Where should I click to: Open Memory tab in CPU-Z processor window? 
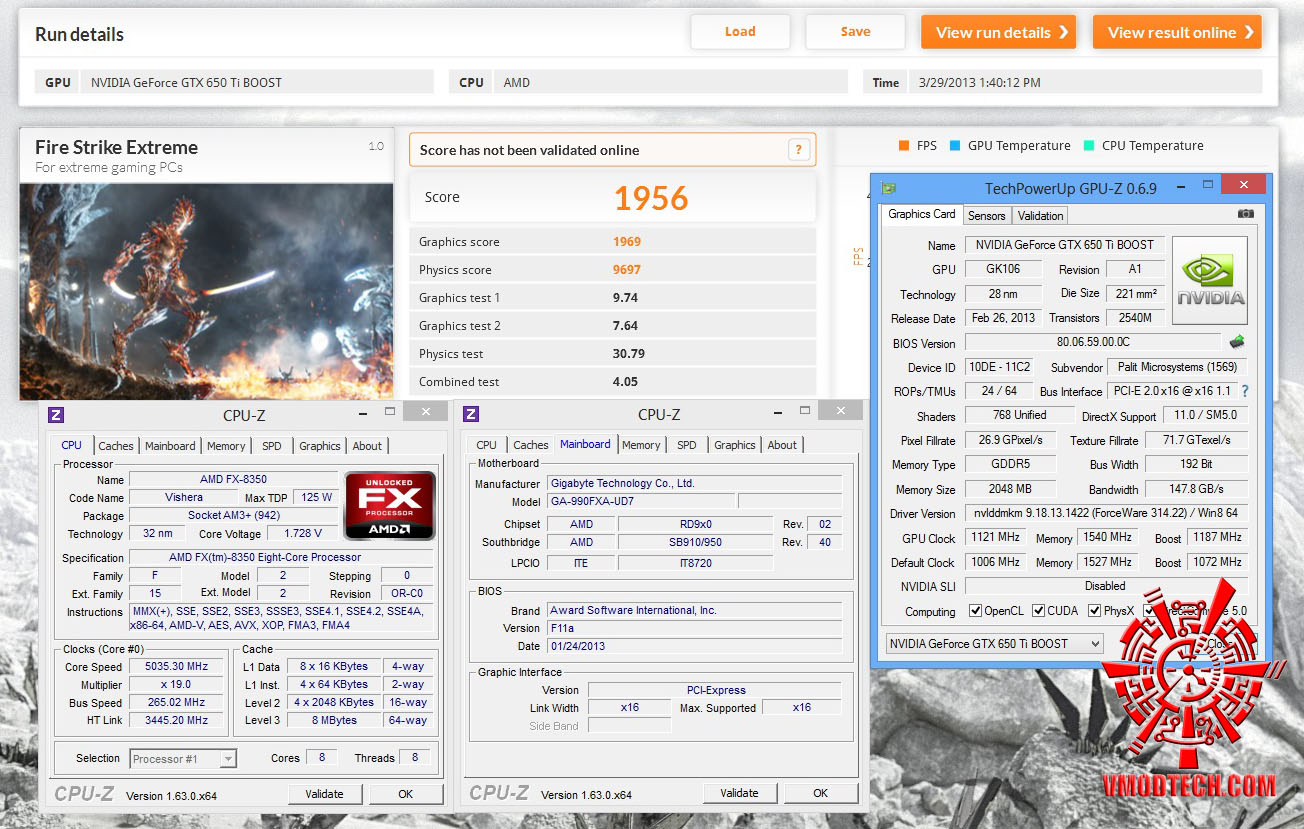(226, 446)
